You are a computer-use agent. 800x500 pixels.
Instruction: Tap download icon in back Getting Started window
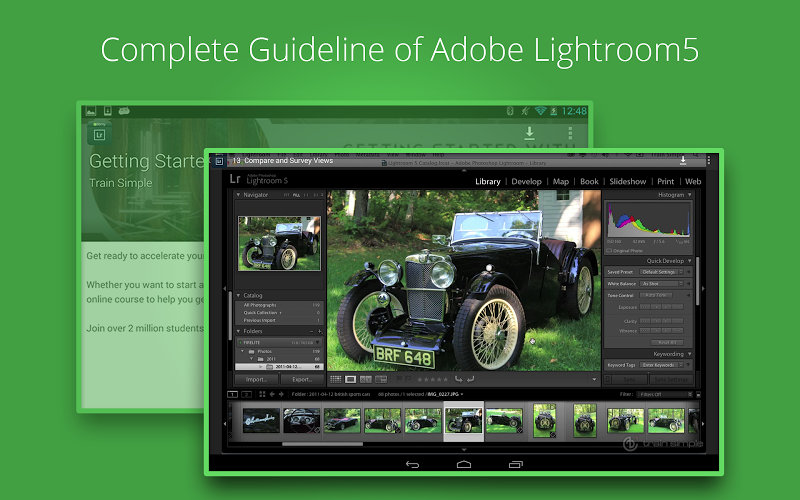530,134
